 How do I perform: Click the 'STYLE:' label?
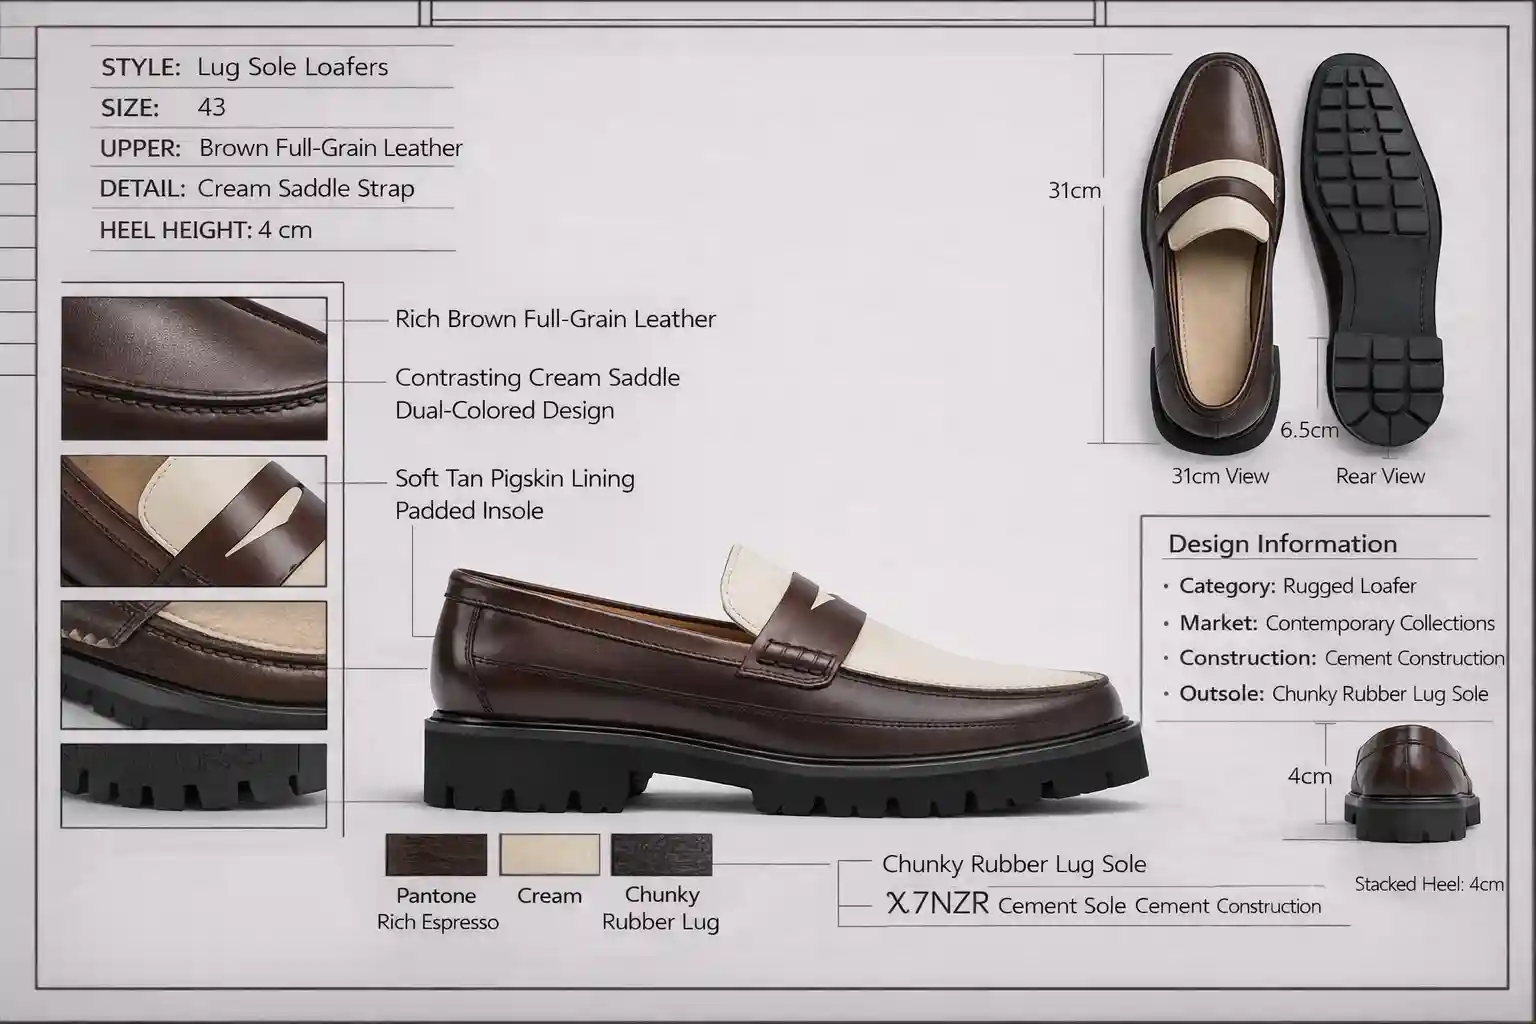(141, 68)
